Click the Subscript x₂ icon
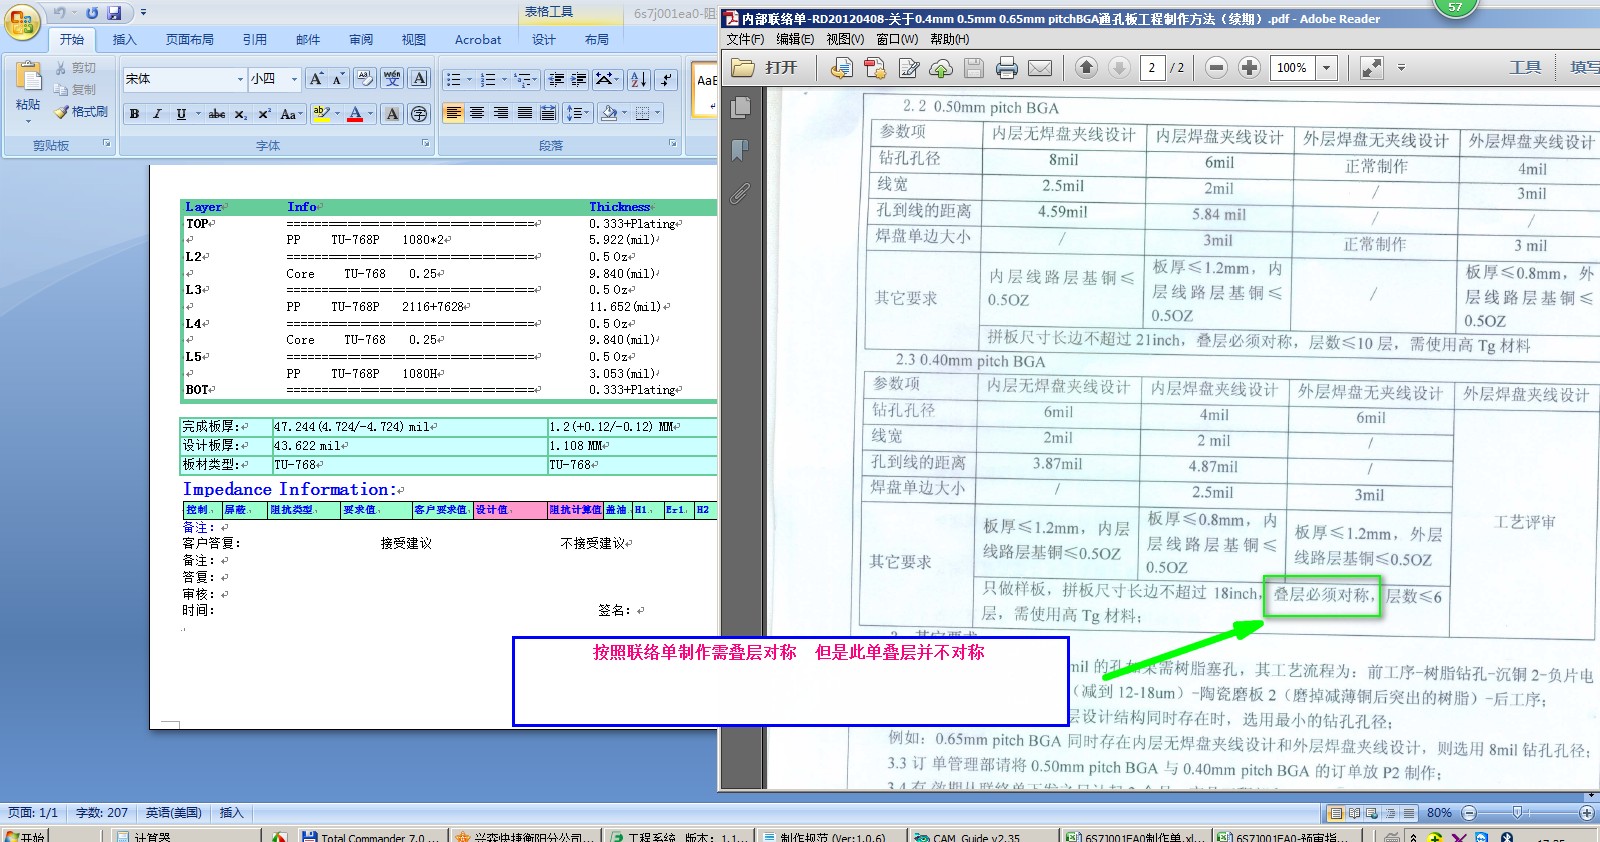Screen dimensions: 1600x842 tap(241, 114)
